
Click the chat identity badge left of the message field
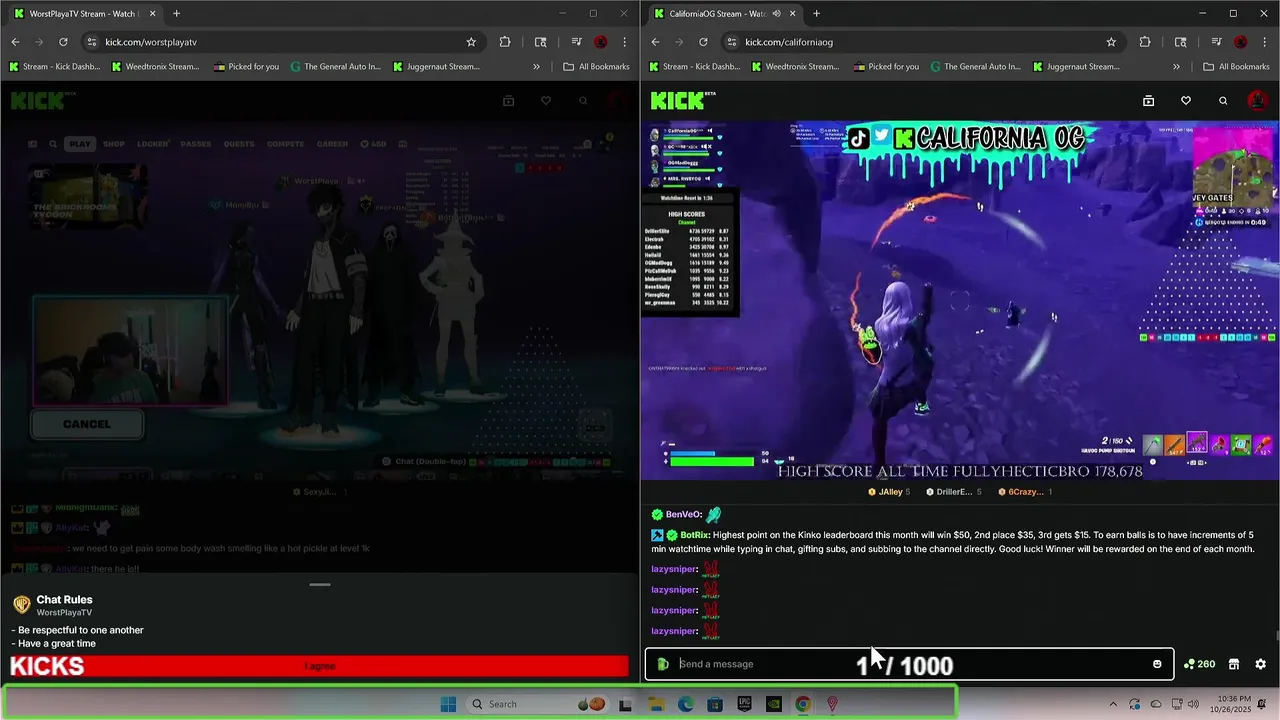(663, 664)
